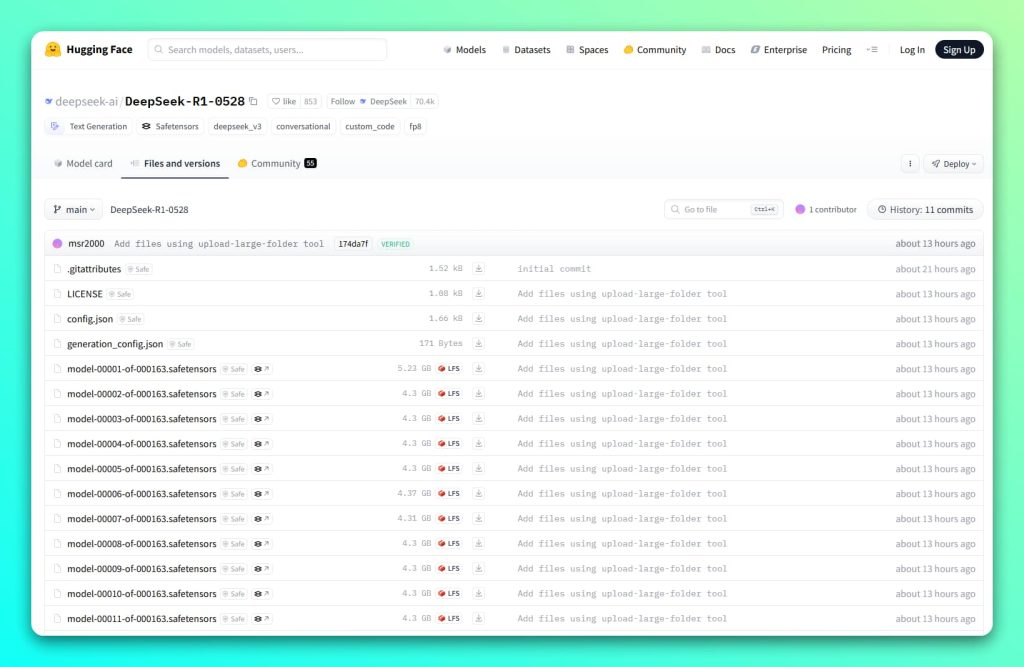Open the deepseek-ai organization link
The height and width of the screenshot is (667, 1024).
pyautogui.click(x=86, y=101)
